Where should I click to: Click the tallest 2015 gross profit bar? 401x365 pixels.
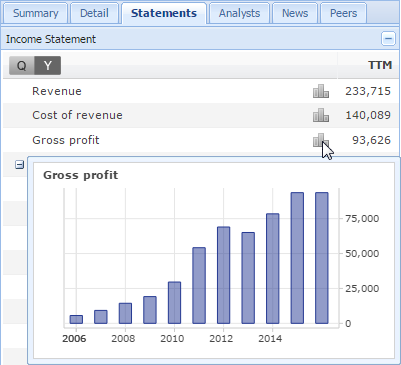point(297,258)
